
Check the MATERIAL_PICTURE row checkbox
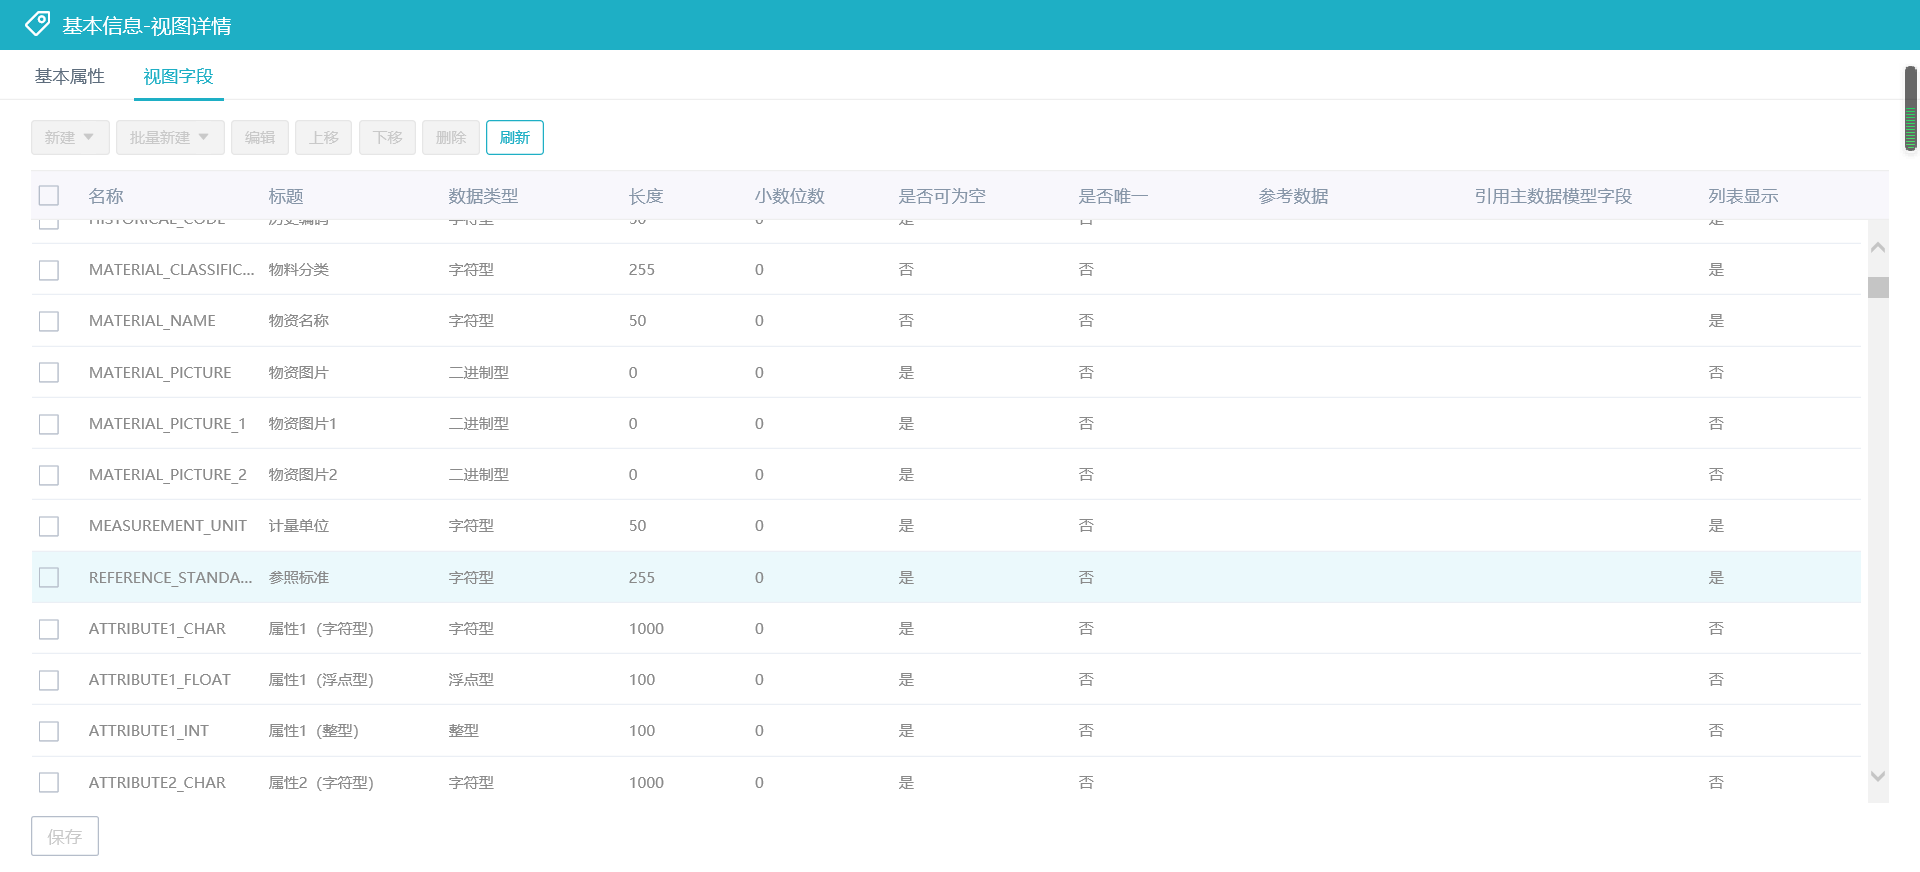click(x=49, y=372)
